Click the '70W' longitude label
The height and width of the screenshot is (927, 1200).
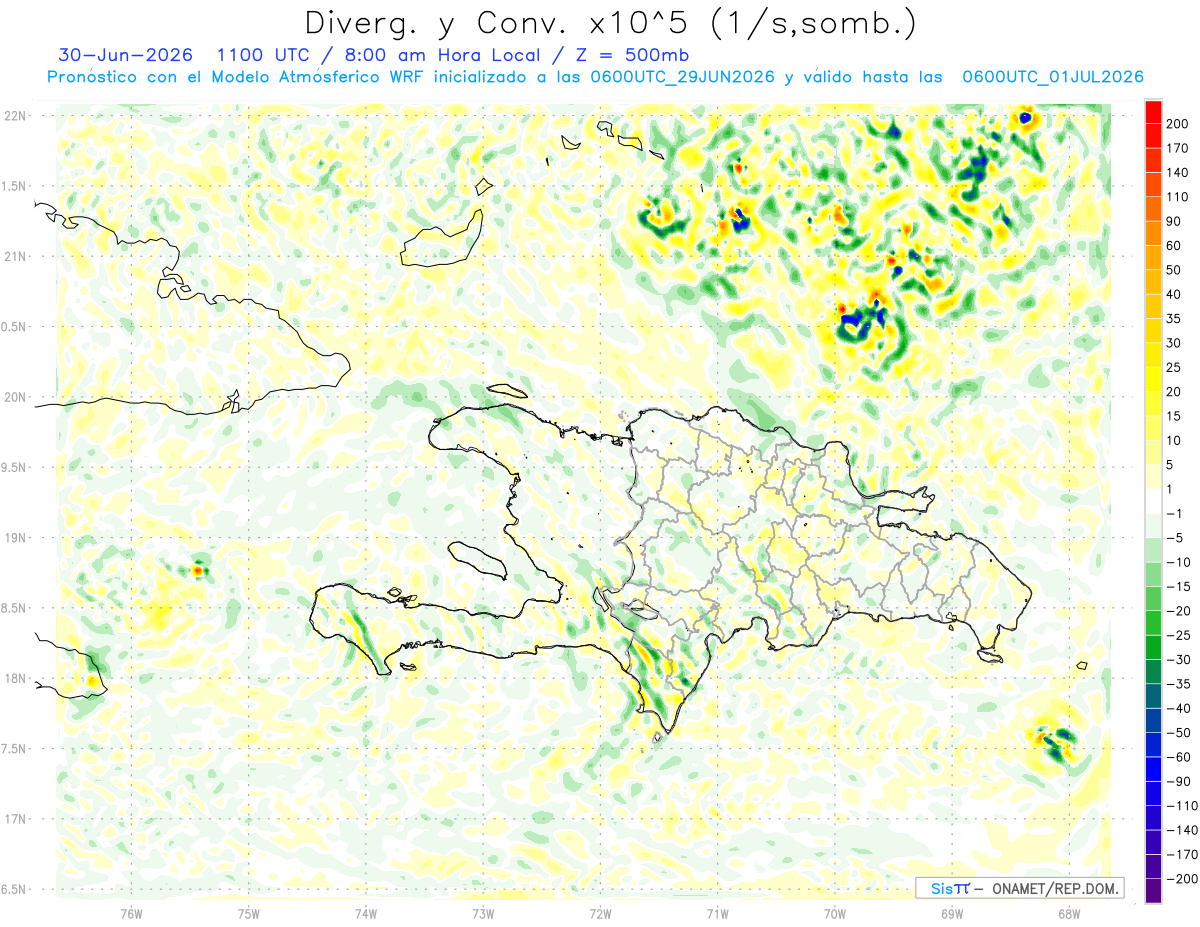pos(834,913)
